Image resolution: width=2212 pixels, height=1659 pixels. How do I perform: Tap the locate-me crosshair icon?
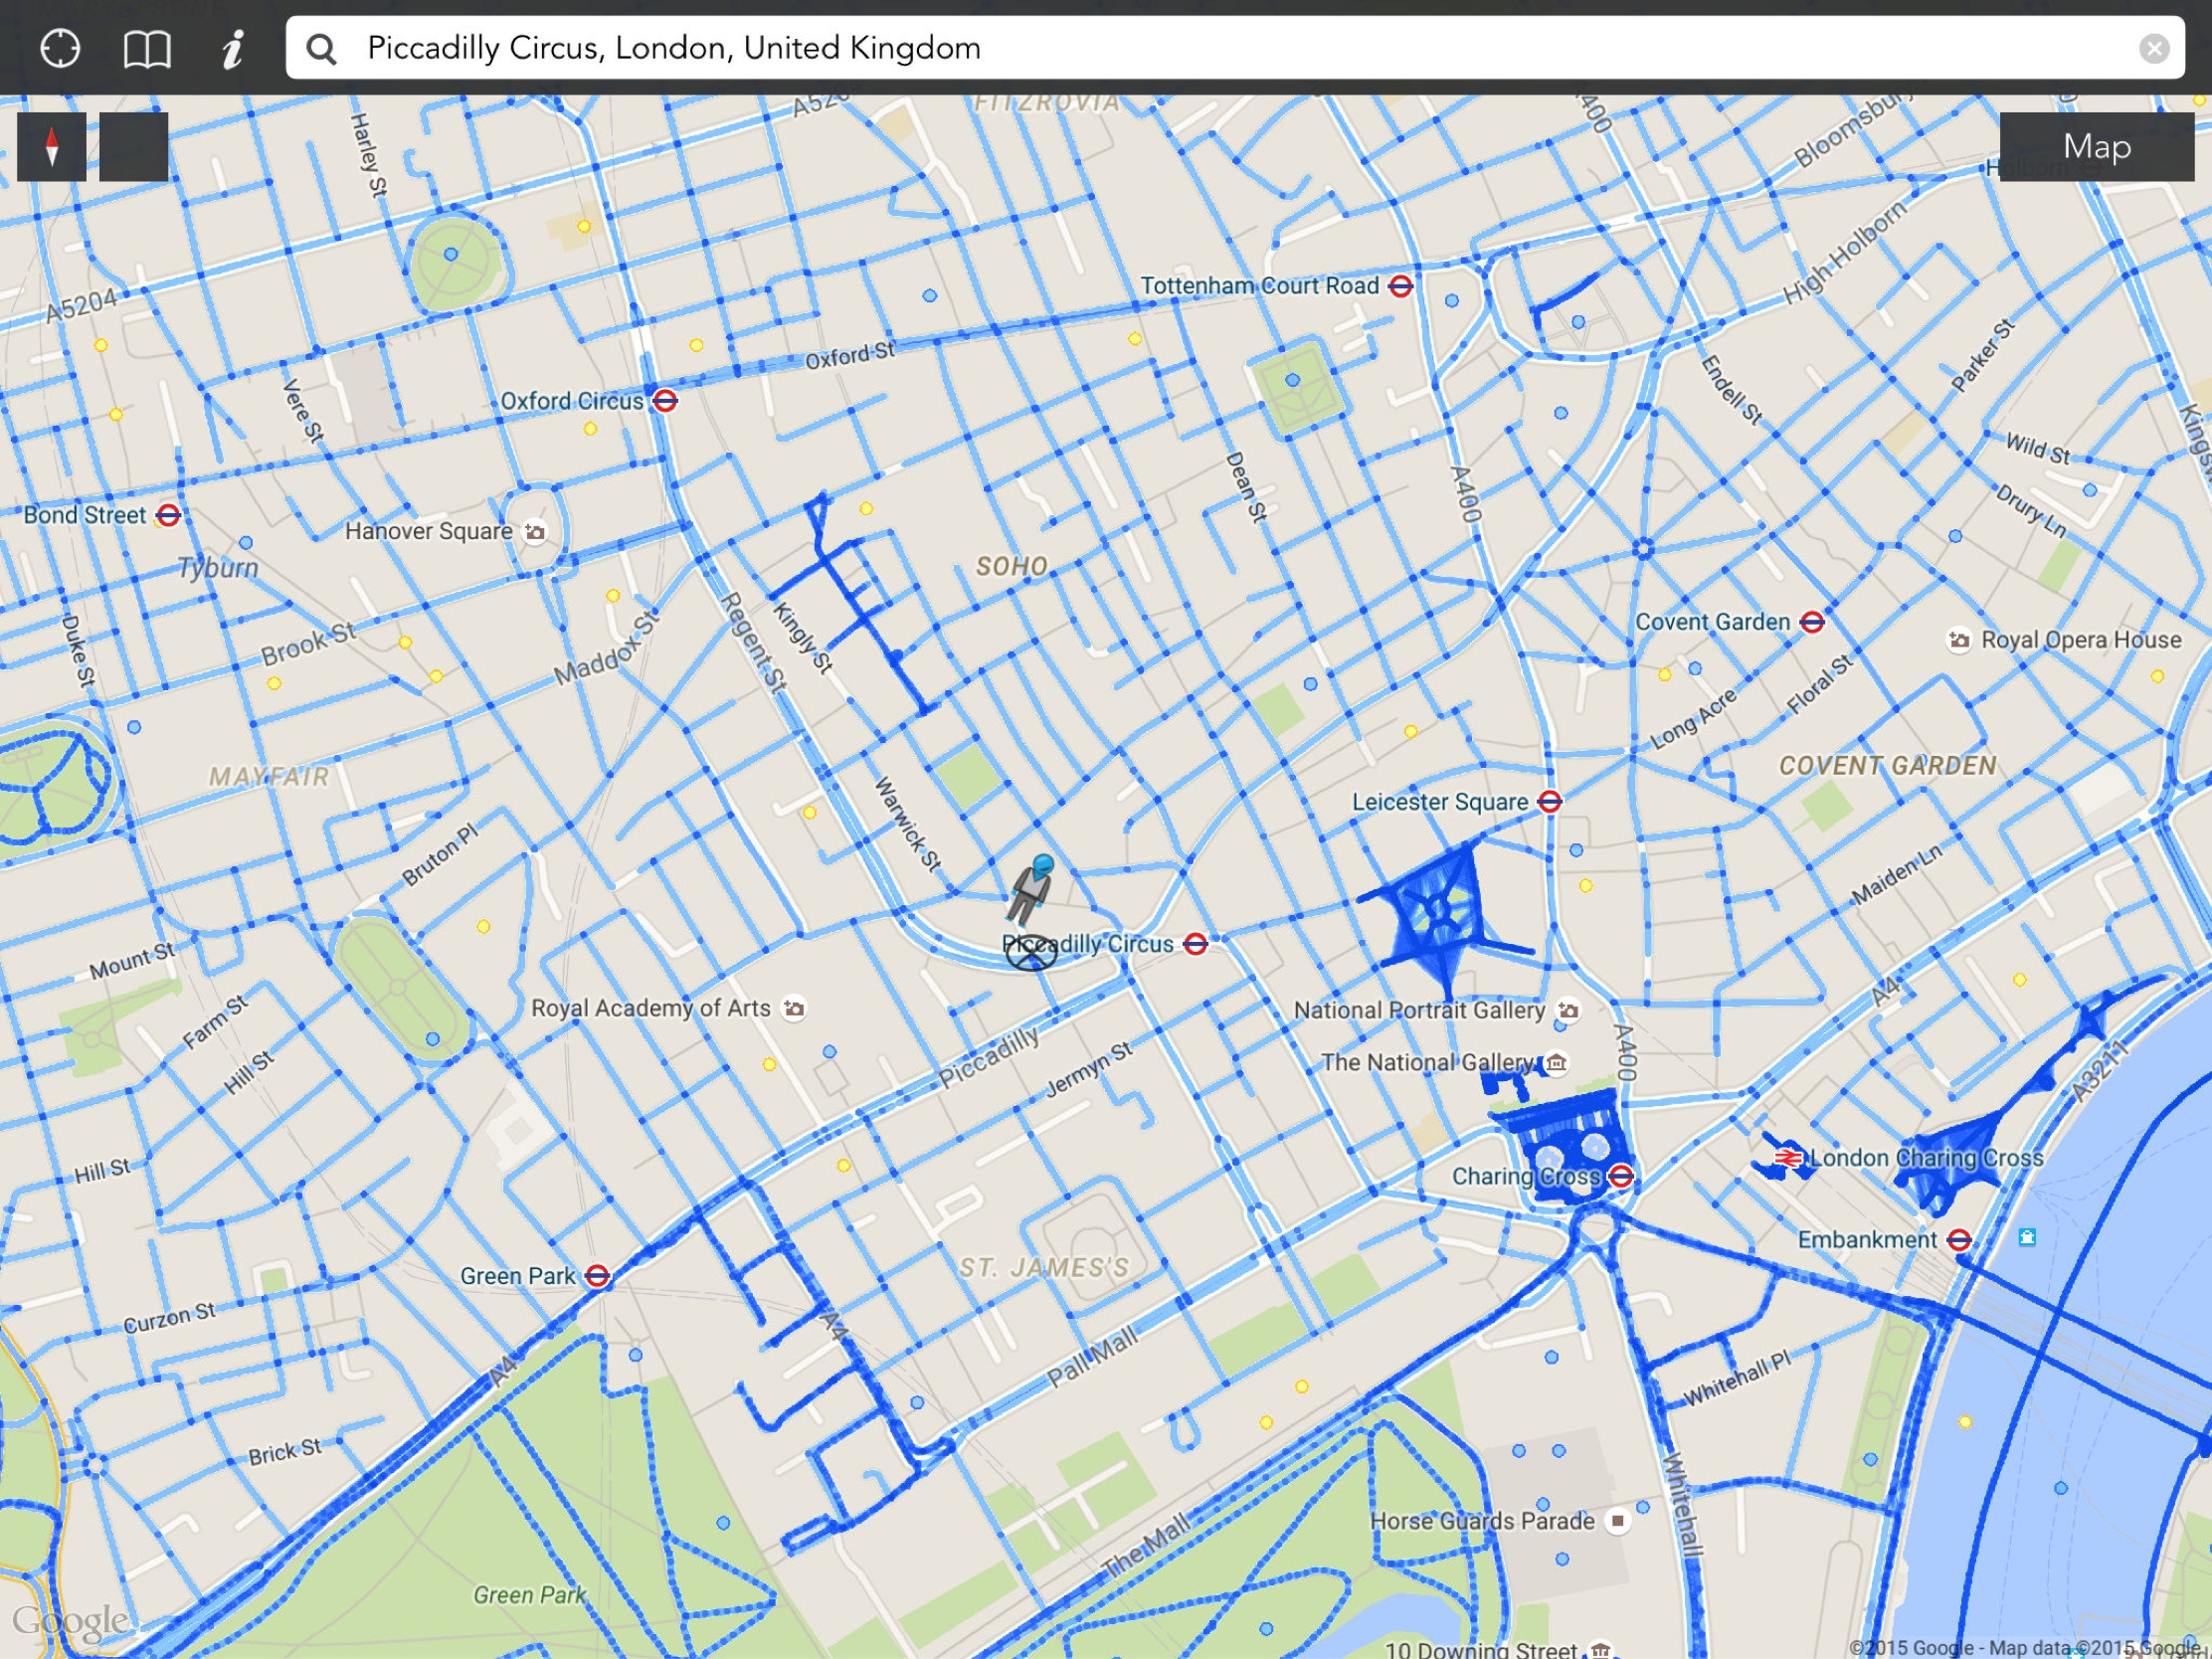pyautogui.click(x=60, y=48)
